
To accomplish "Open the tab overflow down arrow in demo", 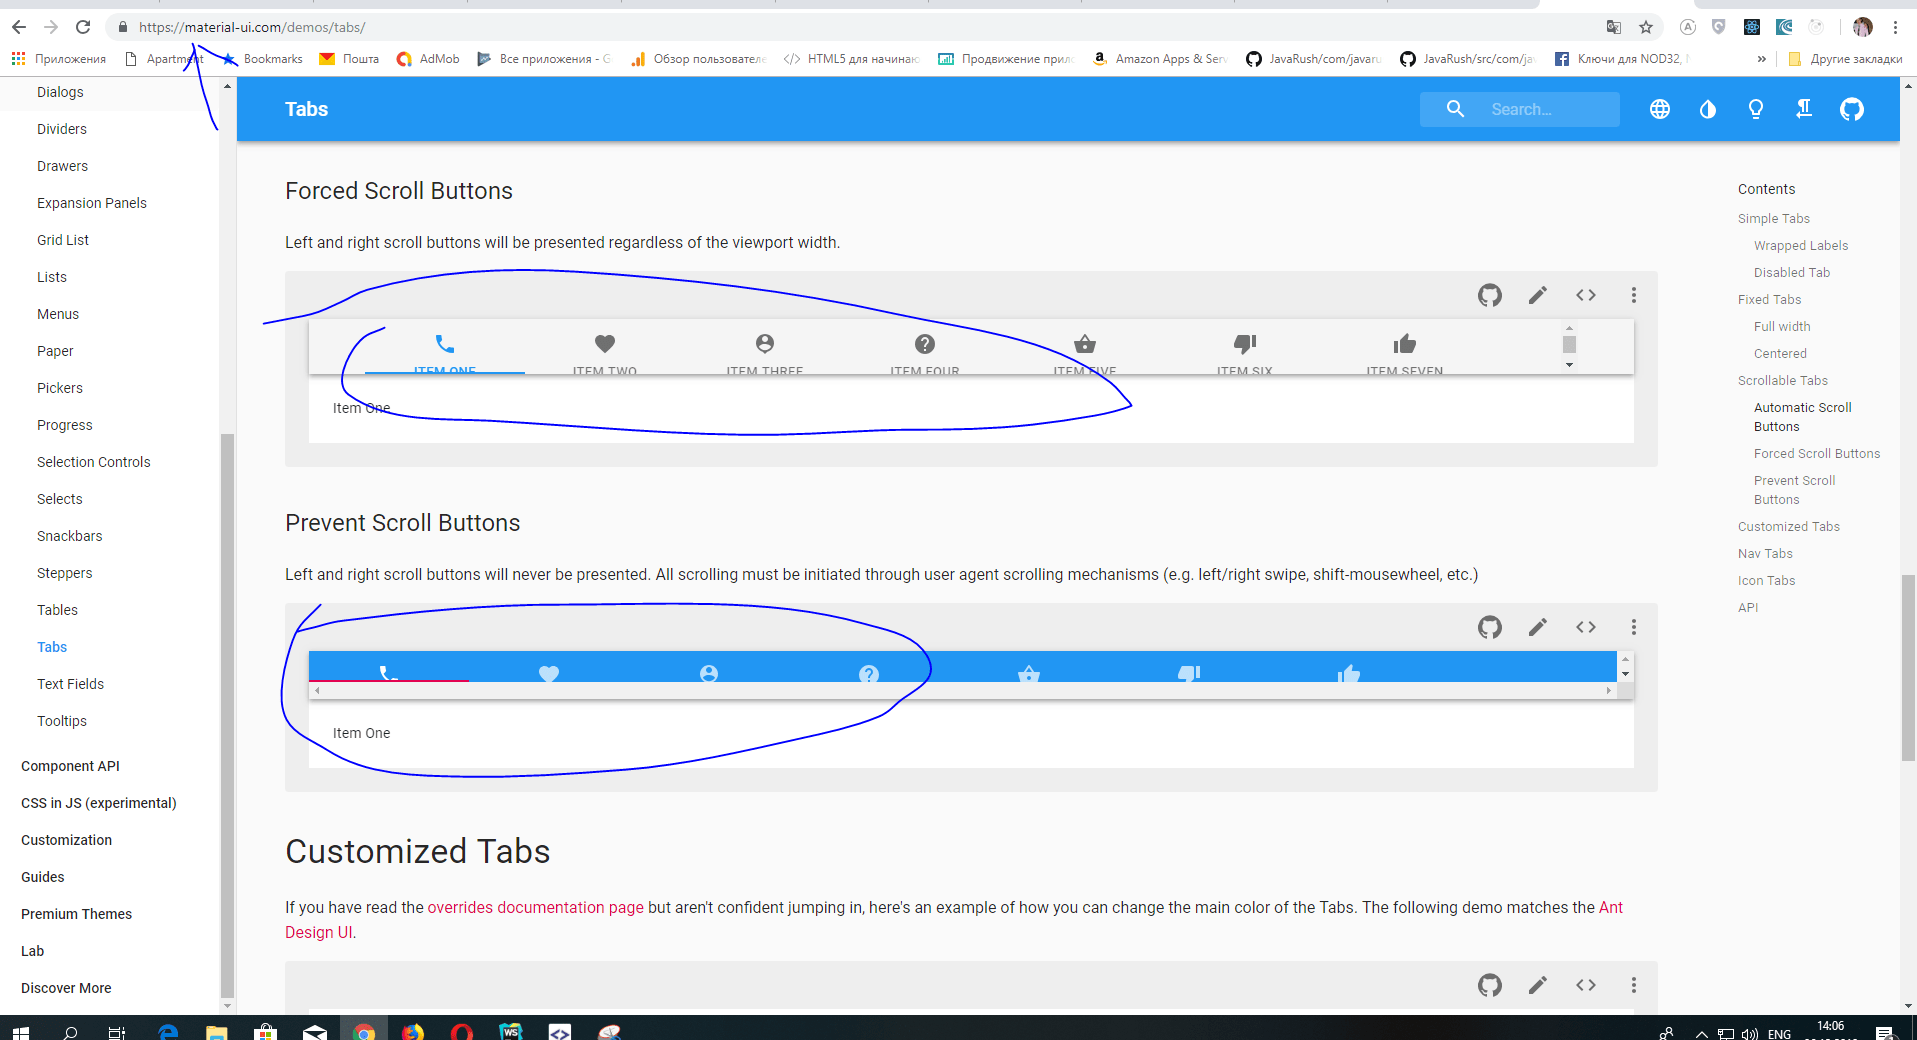I will pyautogui.click(x=1568, y=366).
